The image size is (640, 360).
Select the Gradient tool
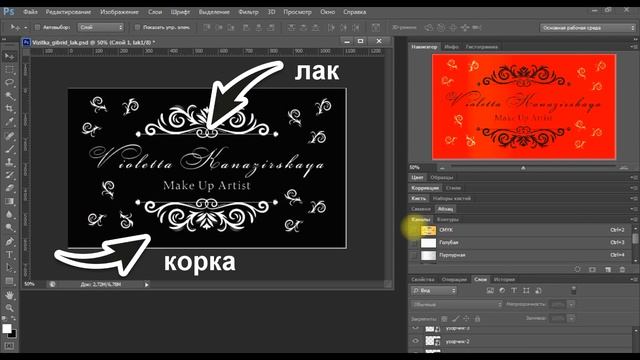(9, 201)
